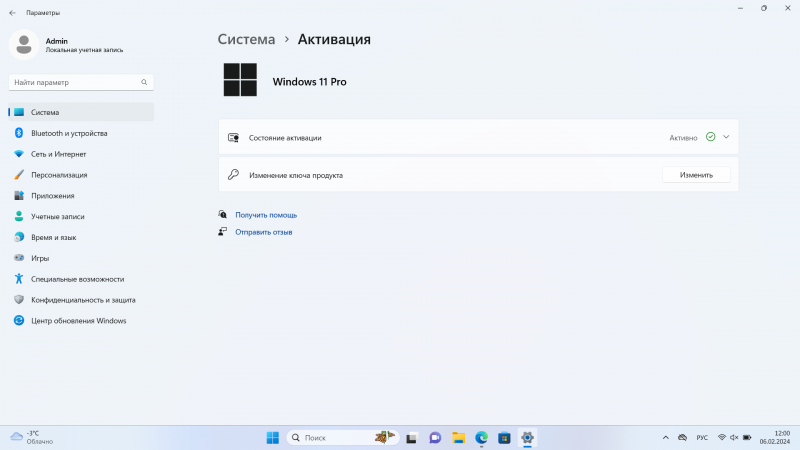Click the green Активно checkmark icon
The image size is (800, 450).
coord(710,137)
